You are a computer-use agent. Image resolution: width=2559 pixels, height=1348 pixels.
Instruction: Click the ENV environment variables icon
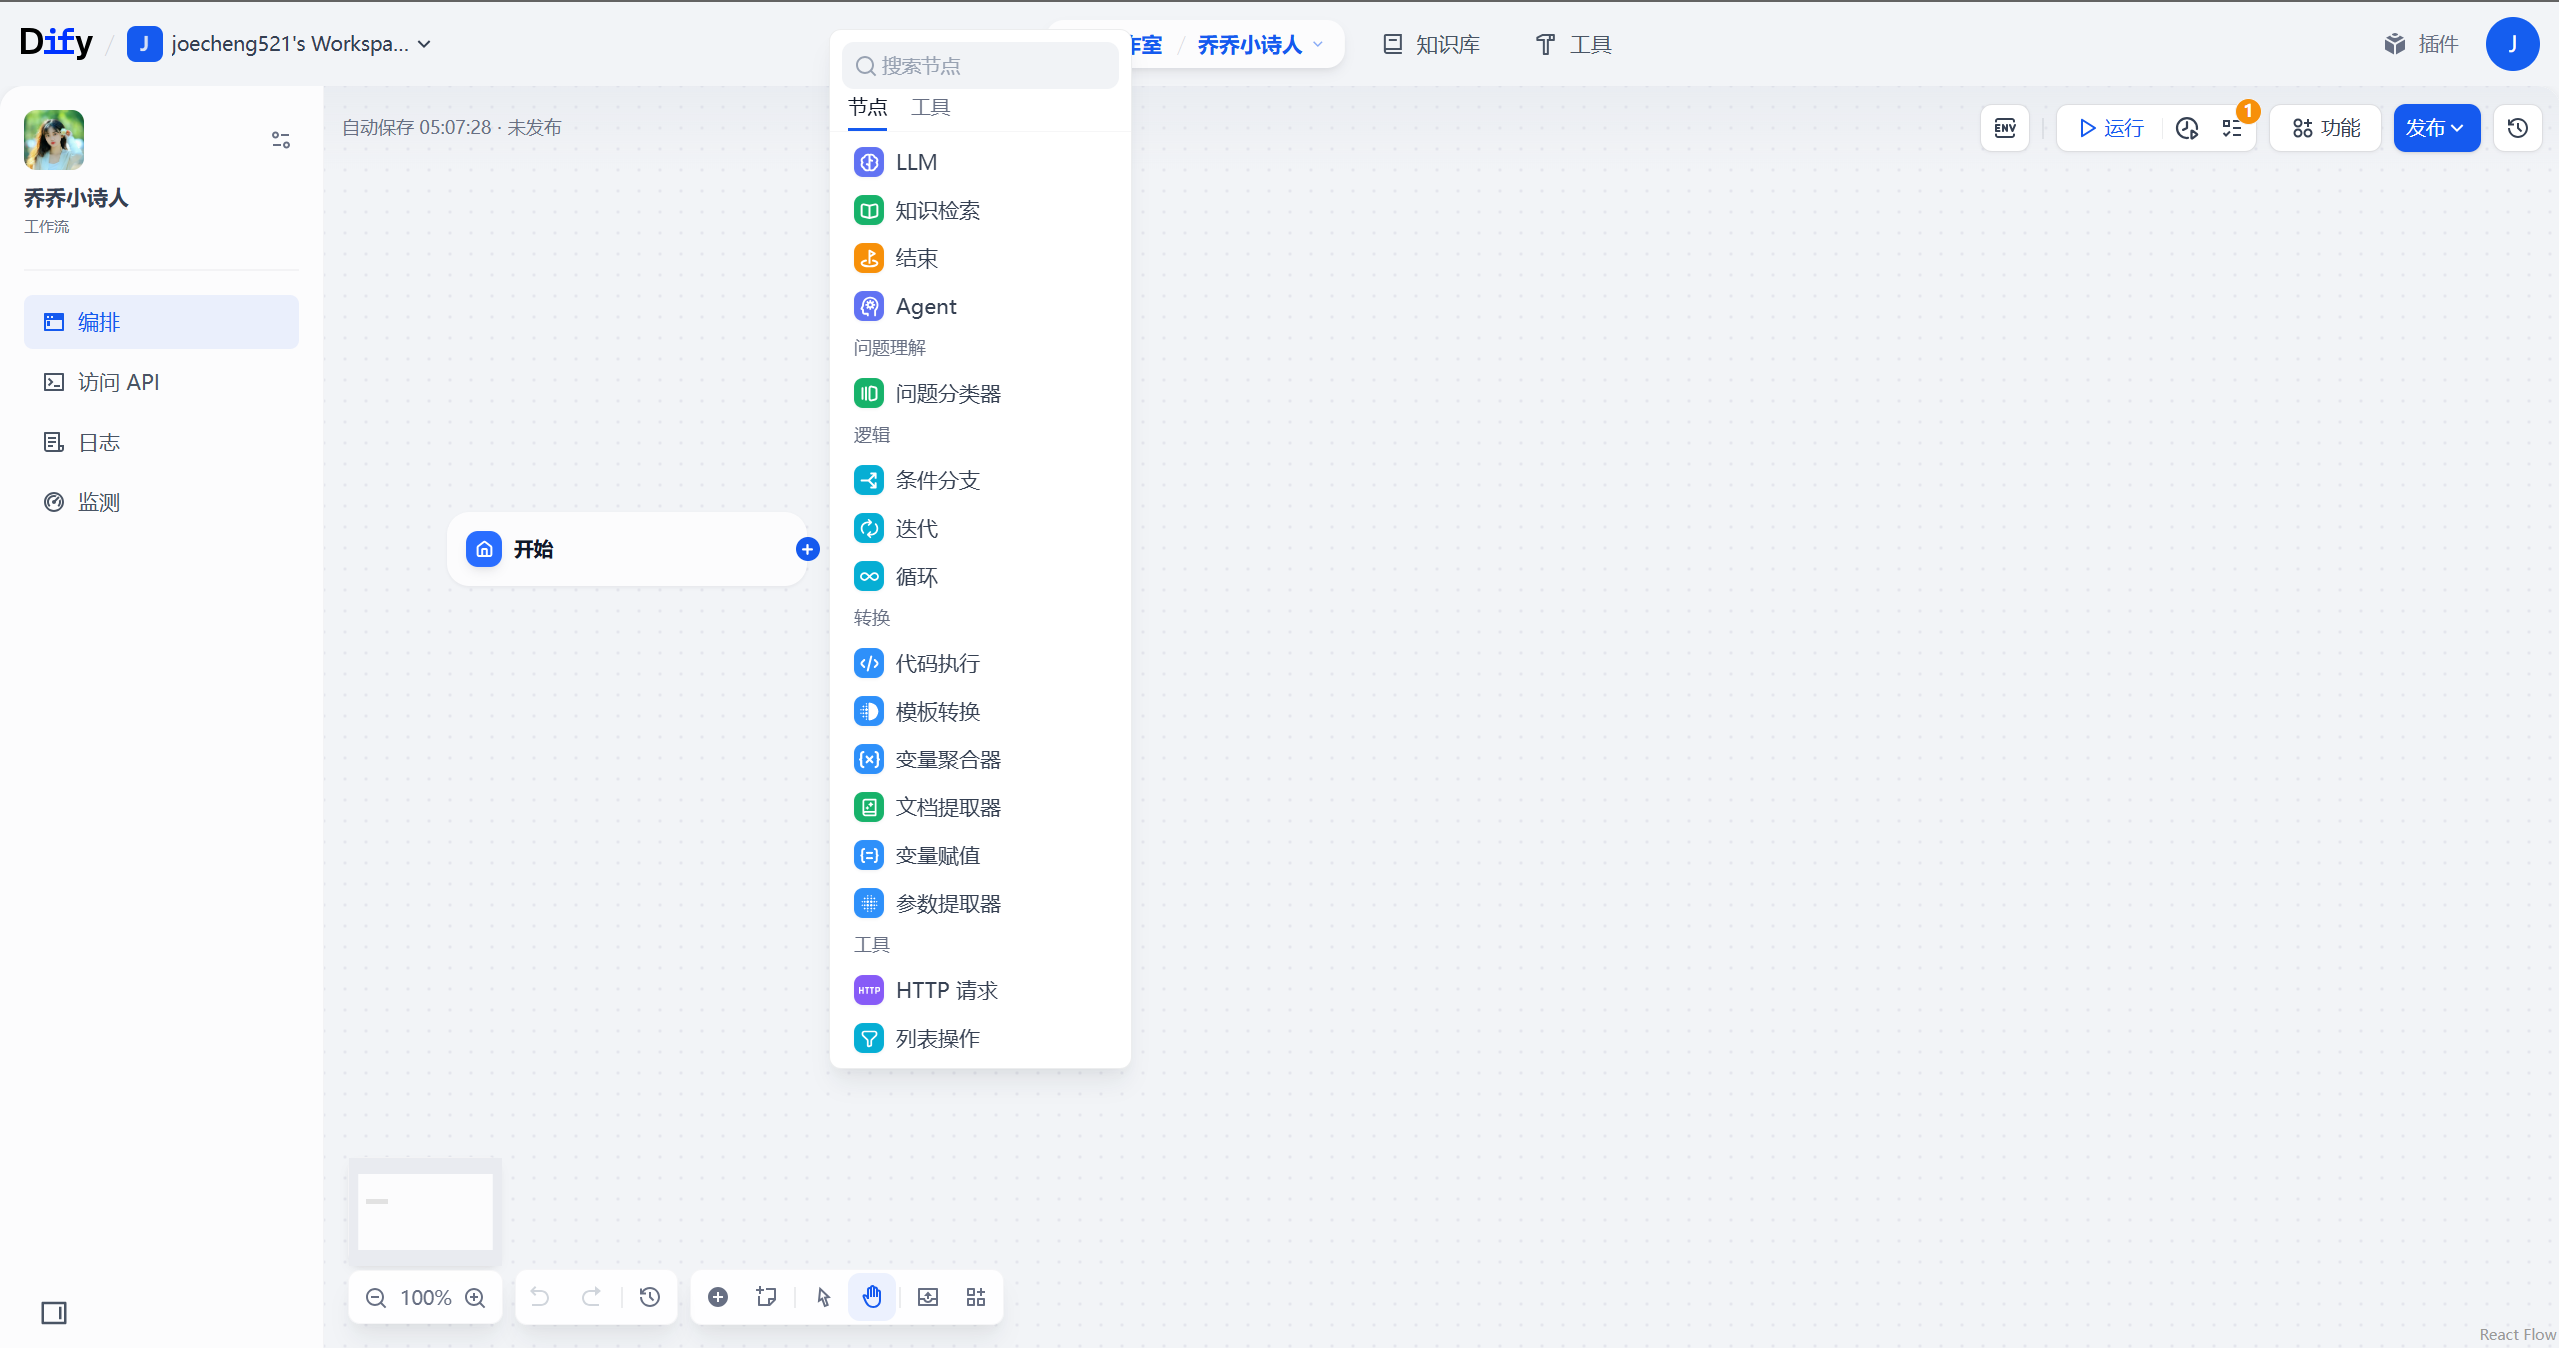tap(2004, 128)
